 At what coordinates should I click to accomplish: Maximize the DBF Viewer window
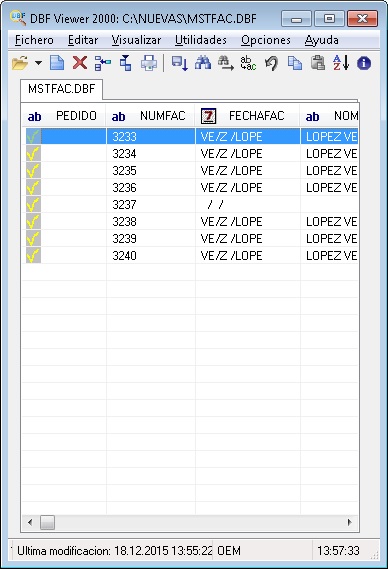pyautogui.click(x=329, y=18)
